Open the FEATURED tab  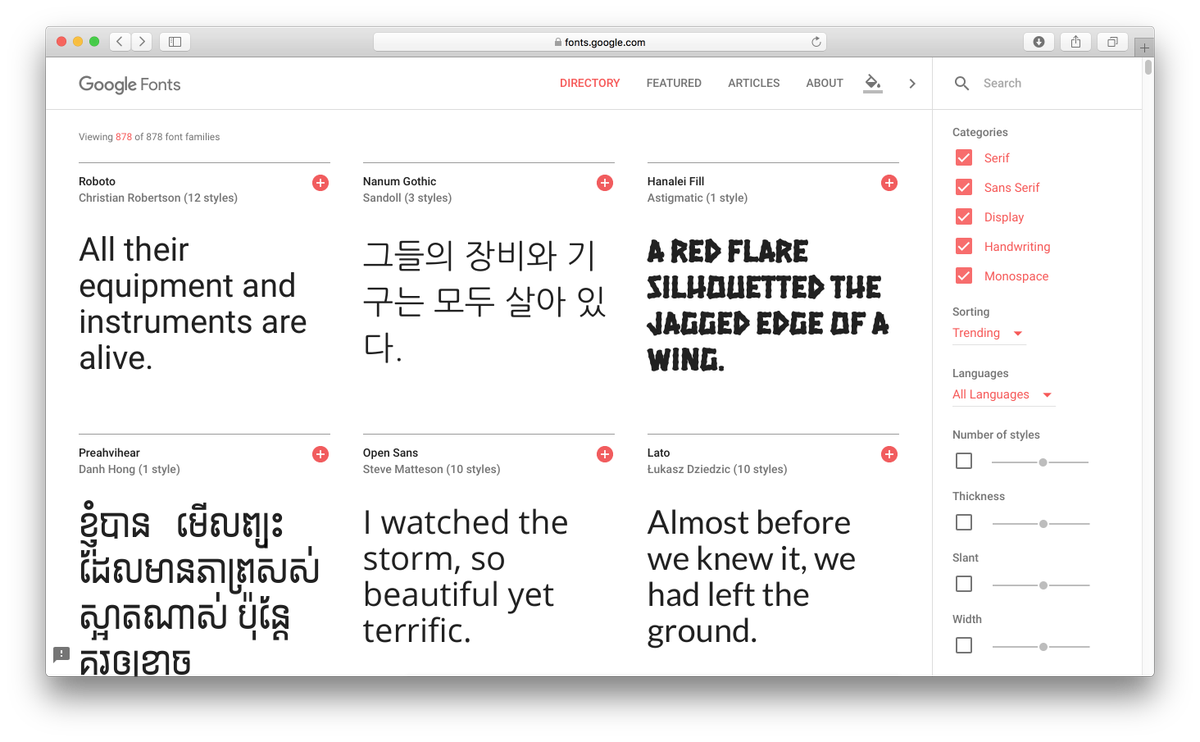674,83
